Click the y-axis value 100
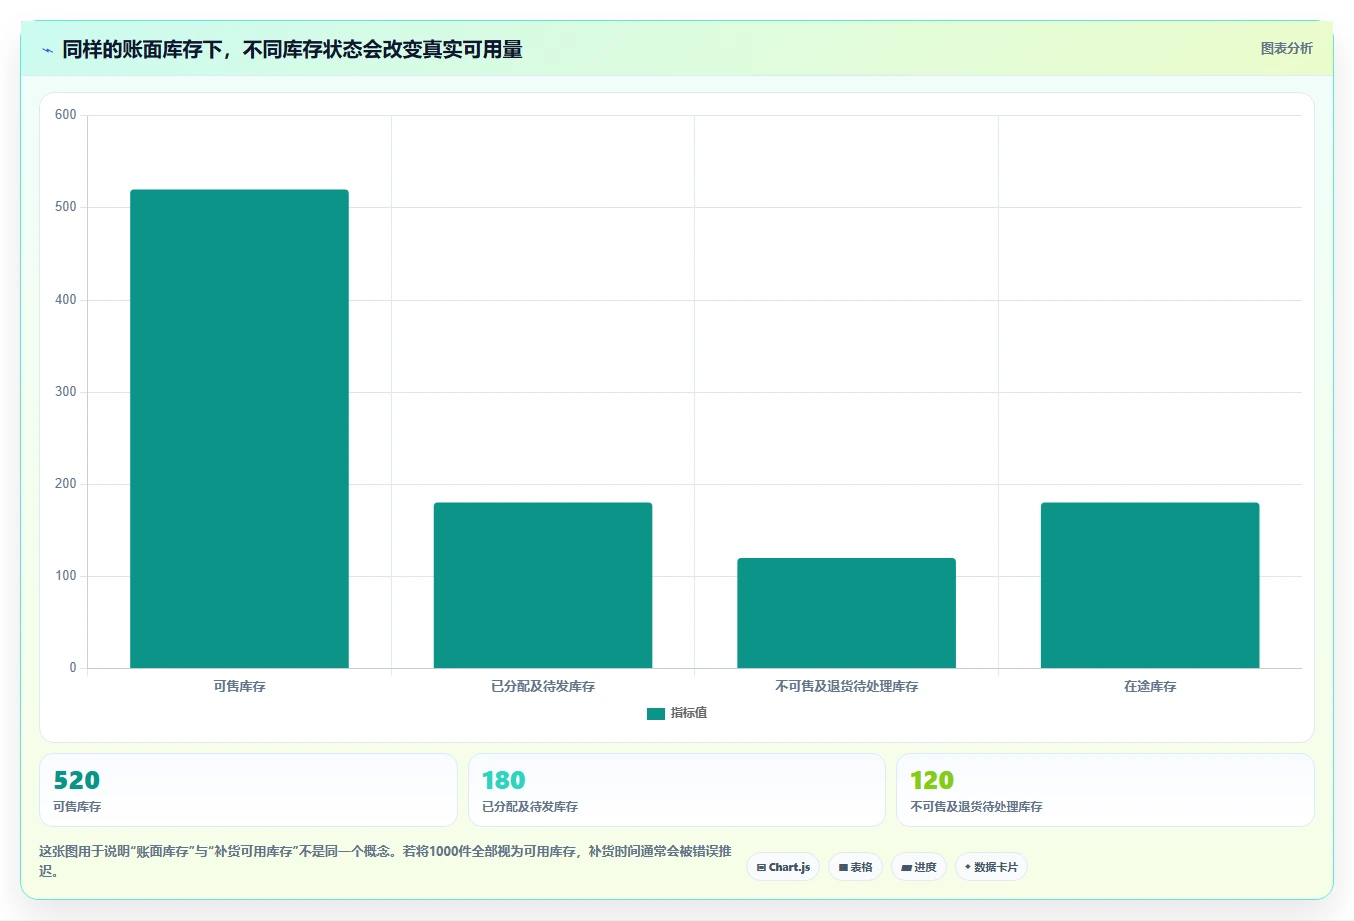Screen dimensions: 1354x921 [66, 576]
